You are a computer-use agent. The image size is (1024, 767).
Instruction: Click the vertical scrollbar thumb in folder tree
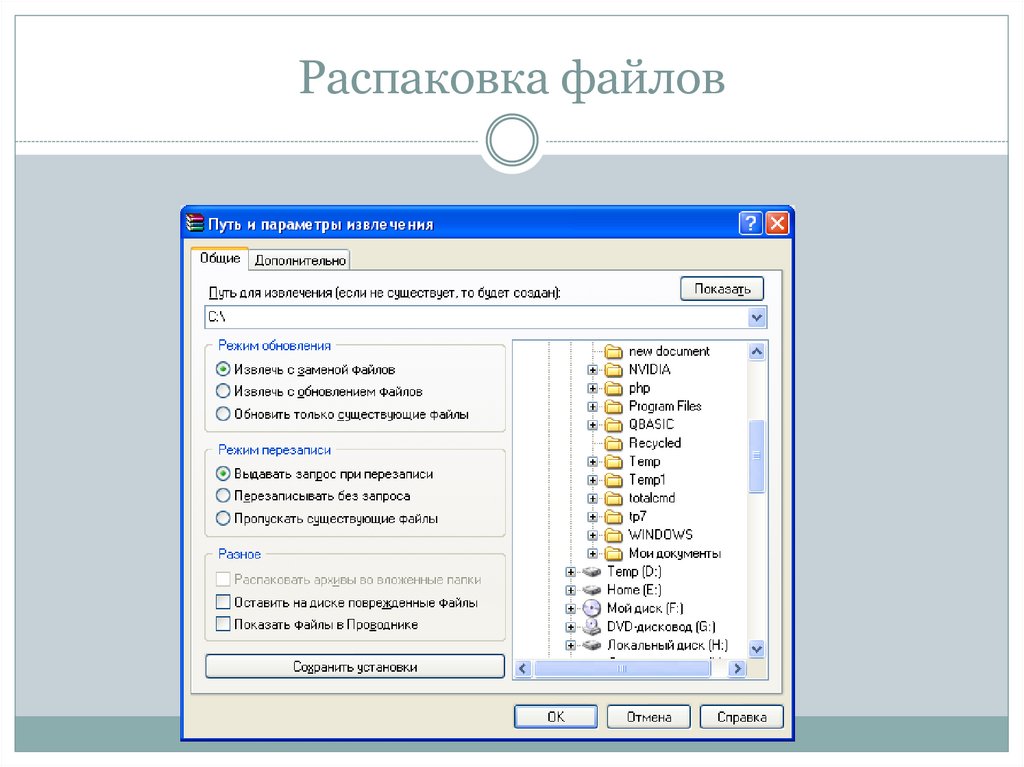[756, 455]
